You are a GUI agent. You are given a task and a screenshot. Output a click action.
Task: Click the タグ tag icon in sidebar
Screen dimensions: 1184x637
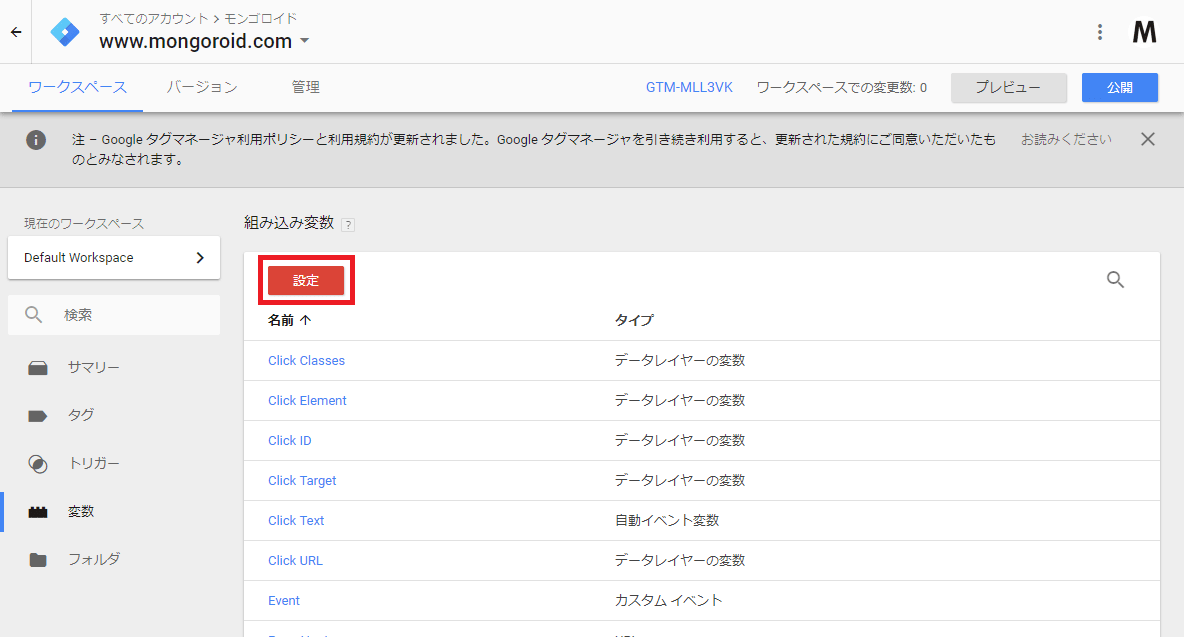pyautogui.click(x=38, y=416)
